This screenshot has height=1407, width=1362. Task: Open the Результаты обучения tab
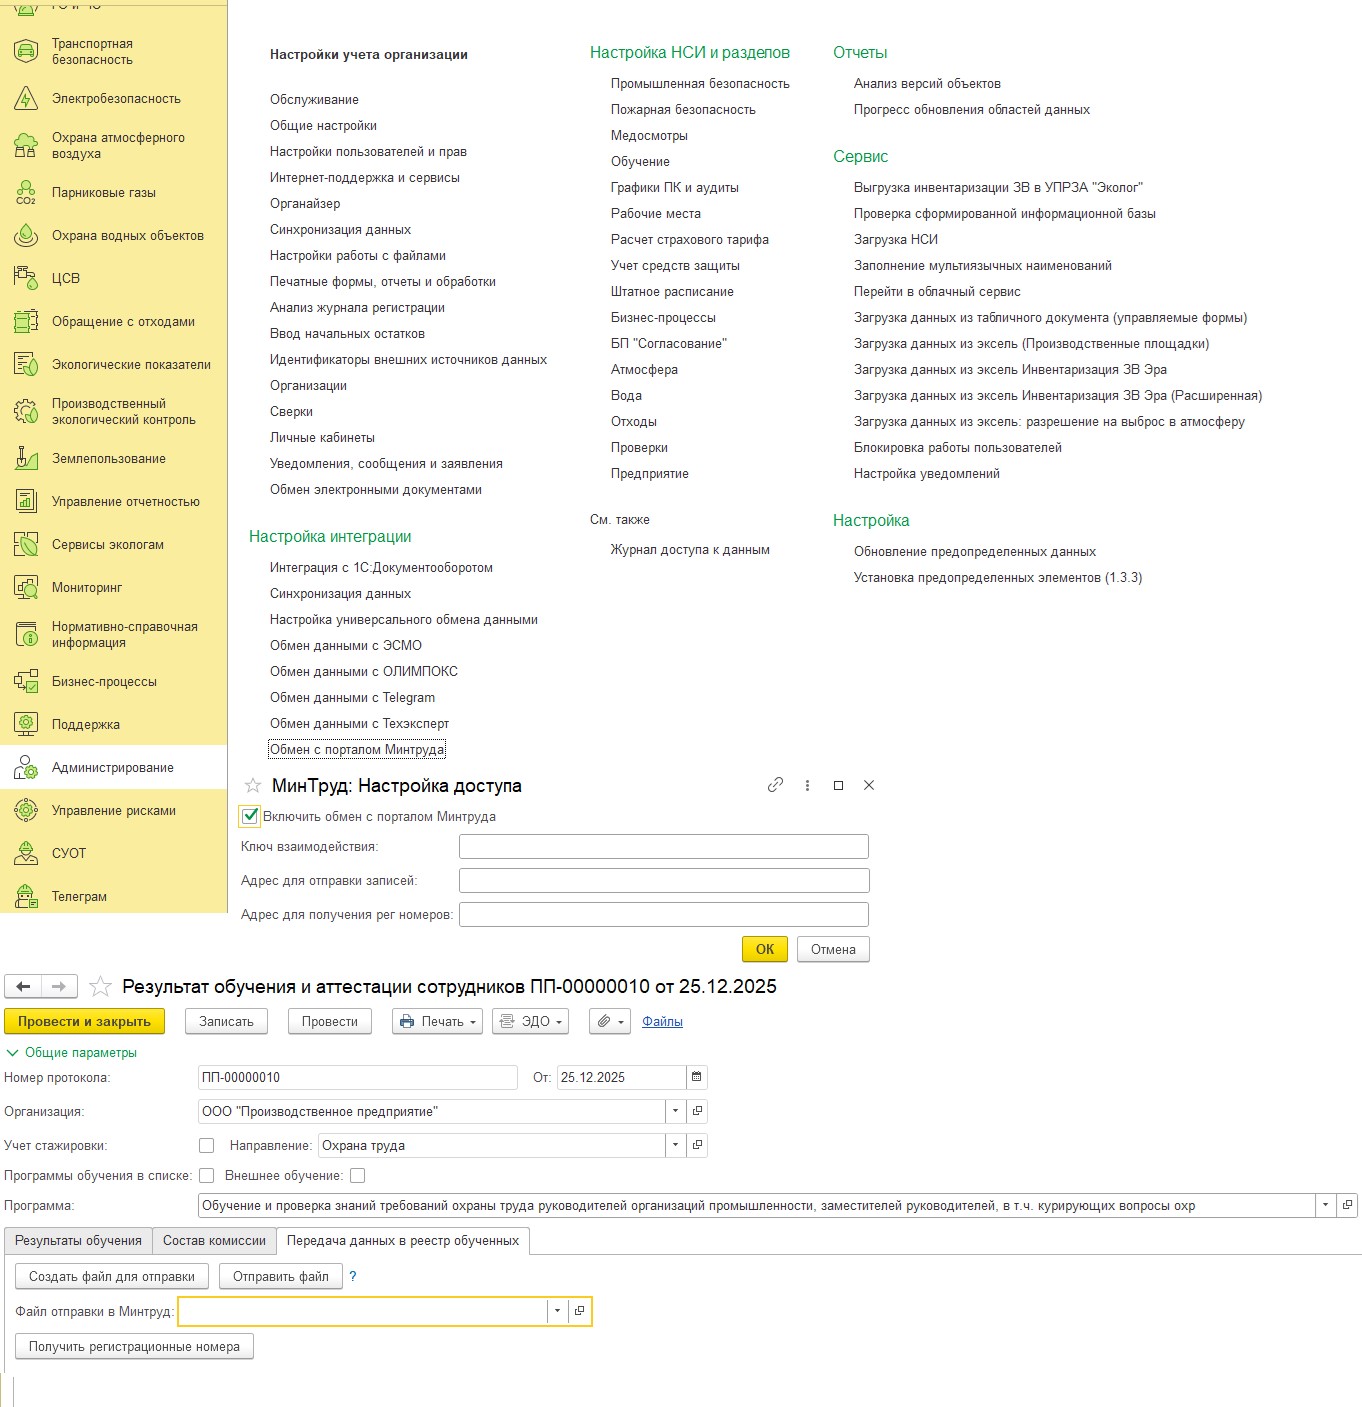point(78,1241)
